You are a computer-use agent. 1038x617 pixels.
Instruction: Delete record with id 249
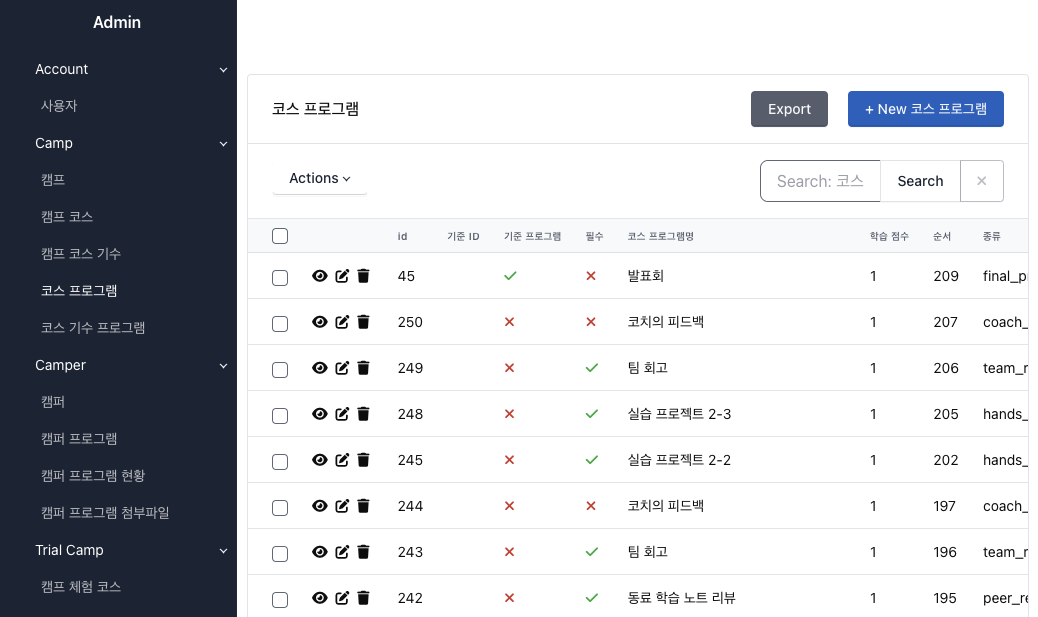point(363,368)
